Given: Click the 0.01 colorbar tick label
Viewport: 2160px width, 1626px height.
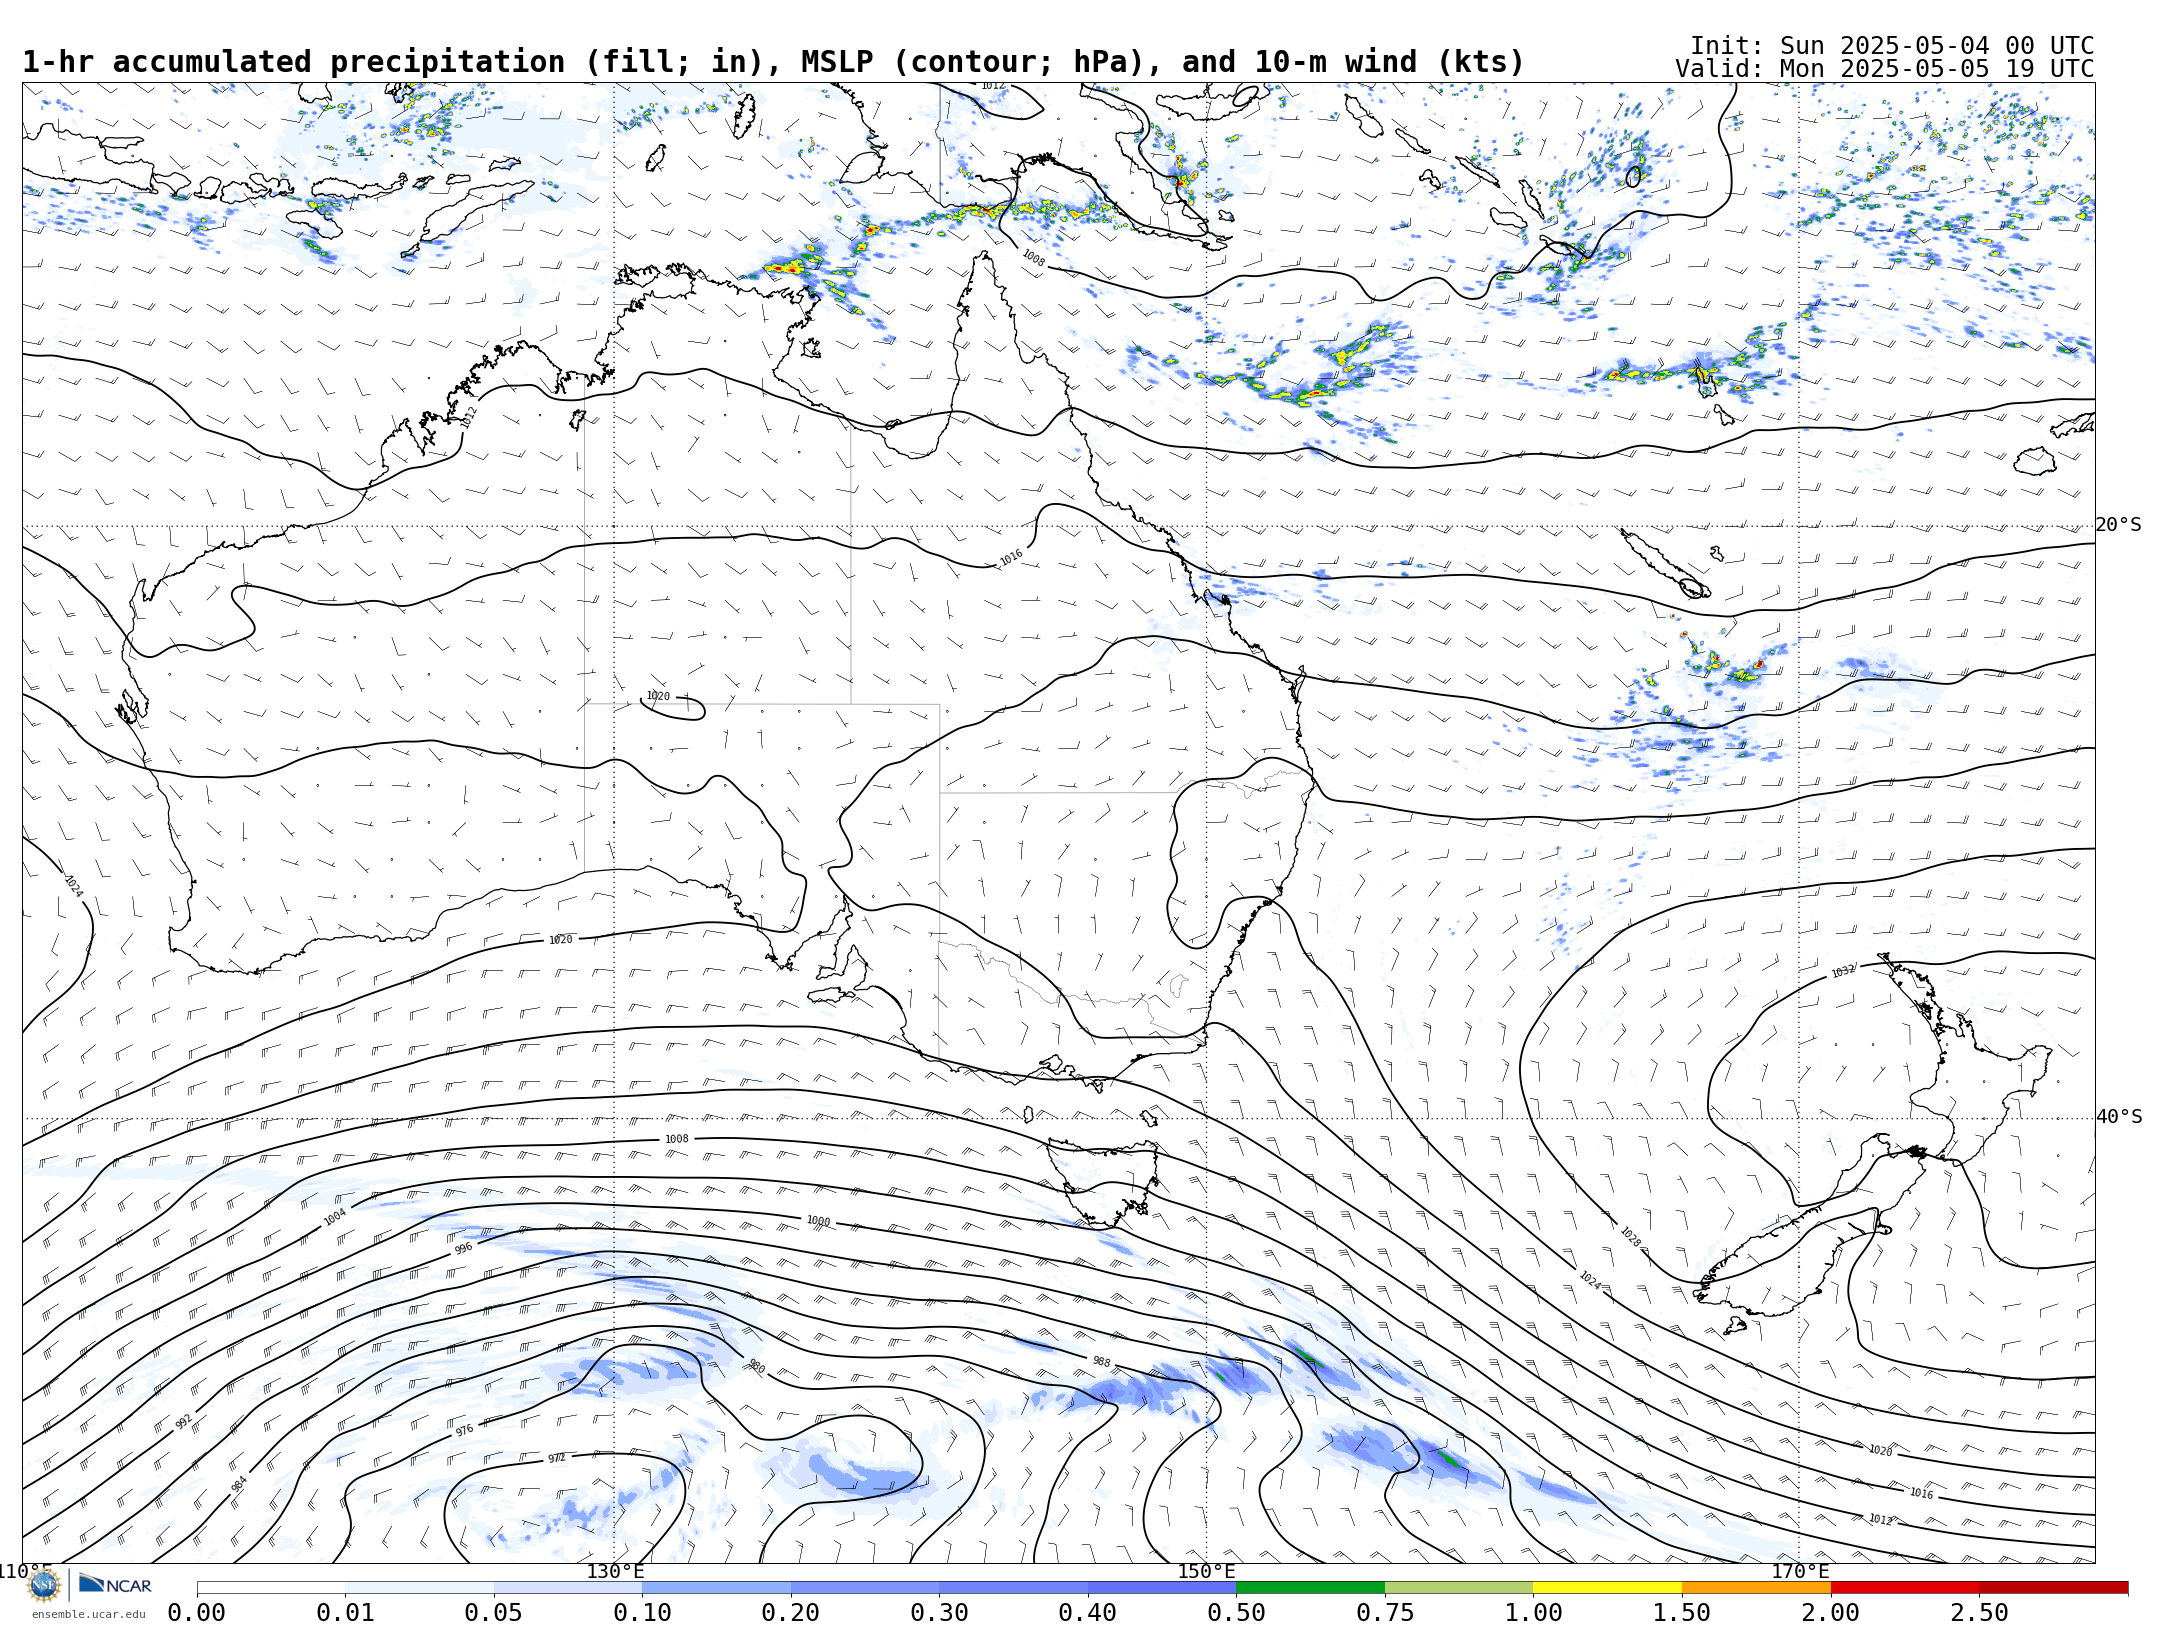Looking at the screenshot, I should 345,1613.
